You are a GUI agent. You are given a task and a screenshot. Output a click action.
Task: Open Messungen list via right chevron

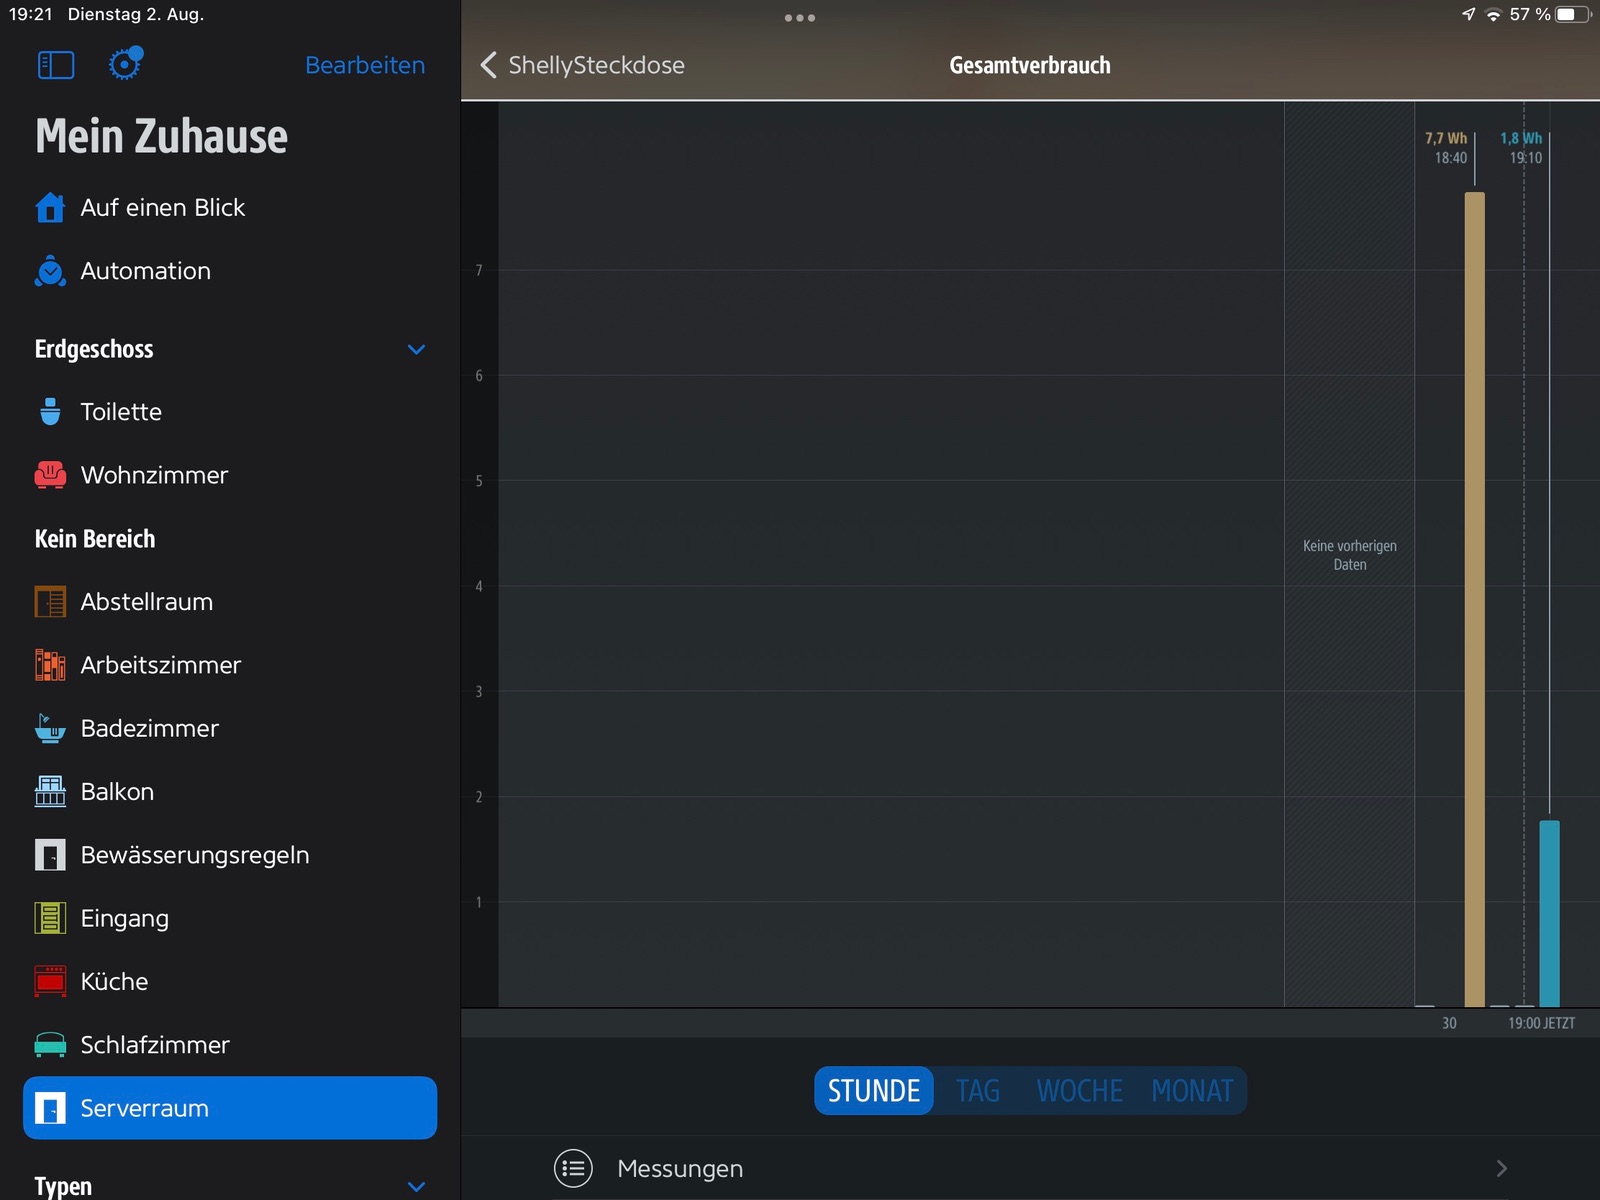(x=1501, y=1168)
